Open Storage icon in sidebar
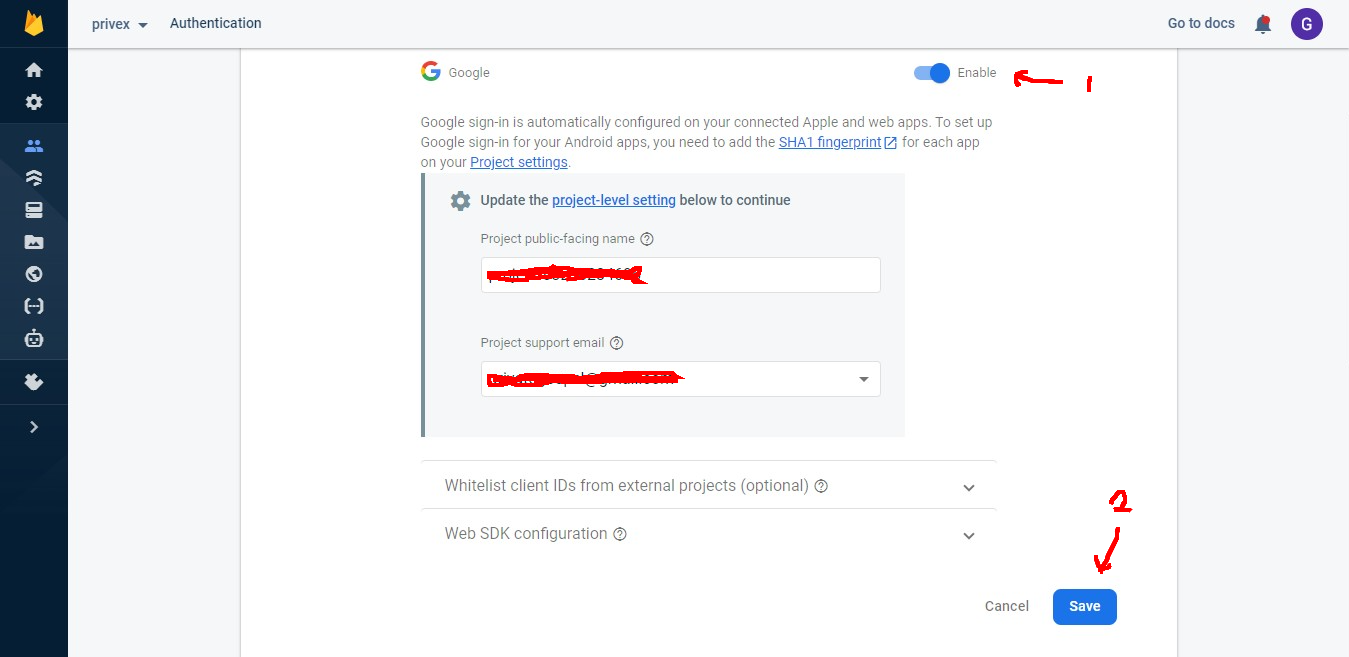Screen dimensions: 1349x657 (x=34, y=242)
